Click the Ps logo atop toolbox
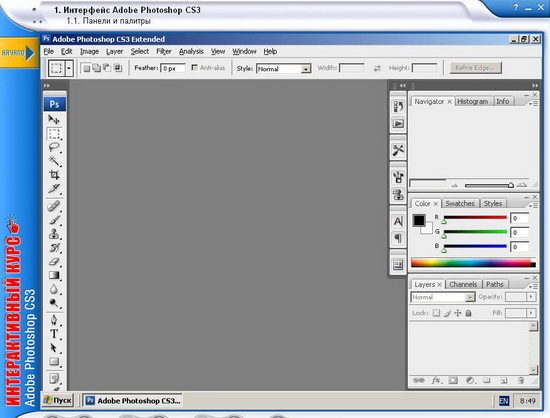 [x=54, y=104]
